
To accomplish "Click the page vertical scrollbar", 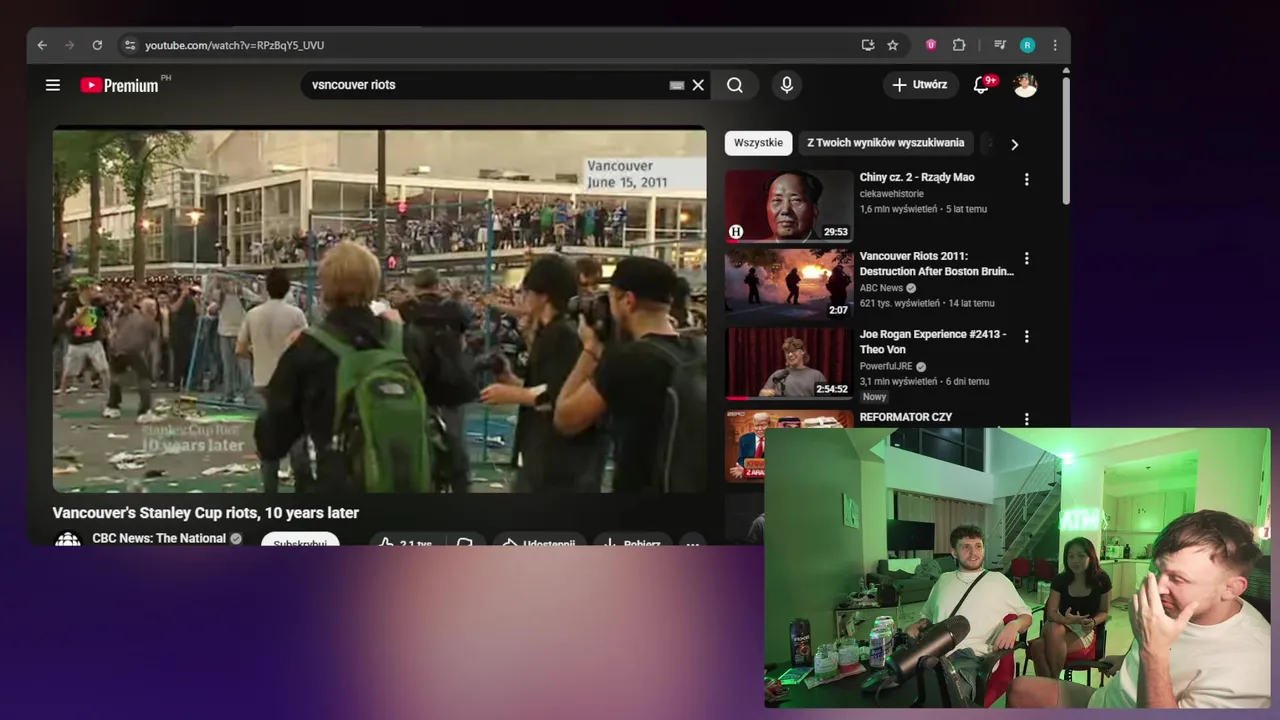I will (x=1066, y=140).
